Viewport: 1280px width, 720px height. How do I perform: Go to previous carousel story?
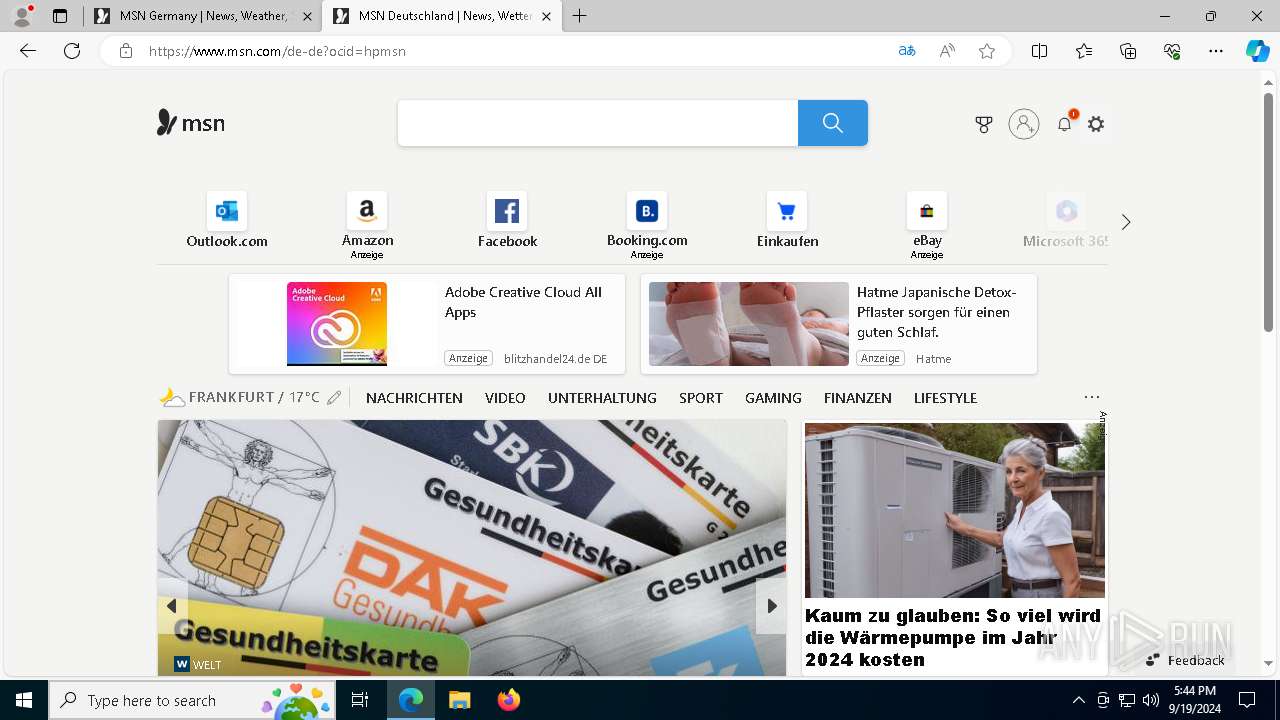pyautogui.click(x=172, y=606)
